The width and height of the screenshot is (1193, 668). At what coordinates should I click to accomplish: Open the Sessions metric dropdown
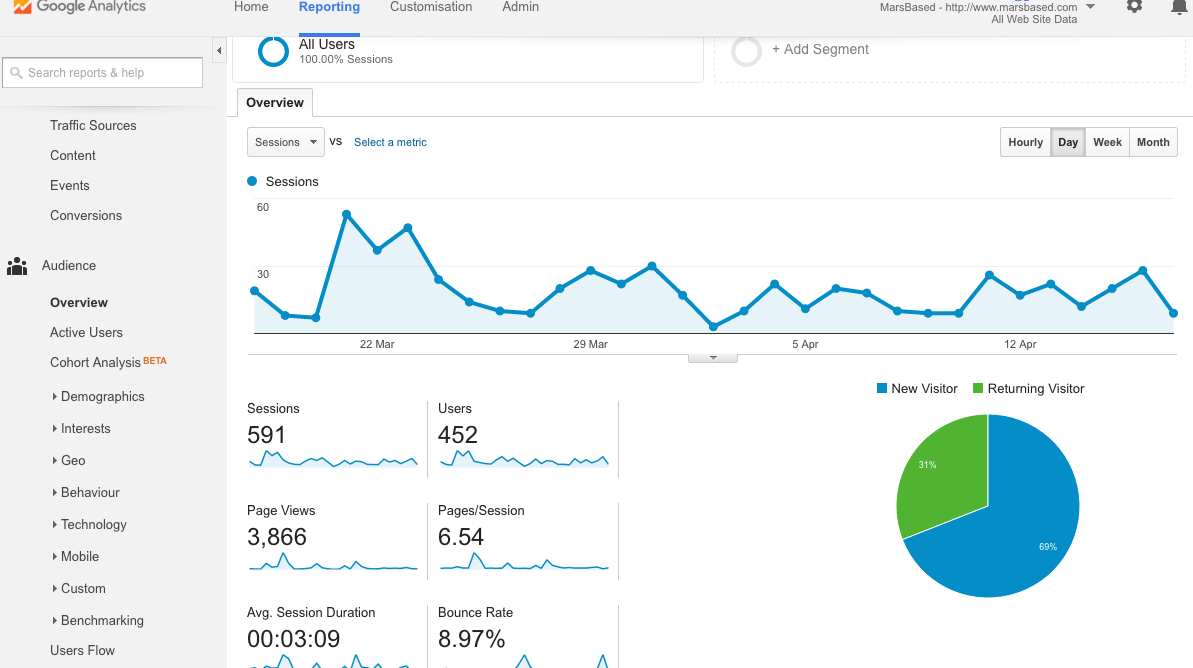(285, 141)
